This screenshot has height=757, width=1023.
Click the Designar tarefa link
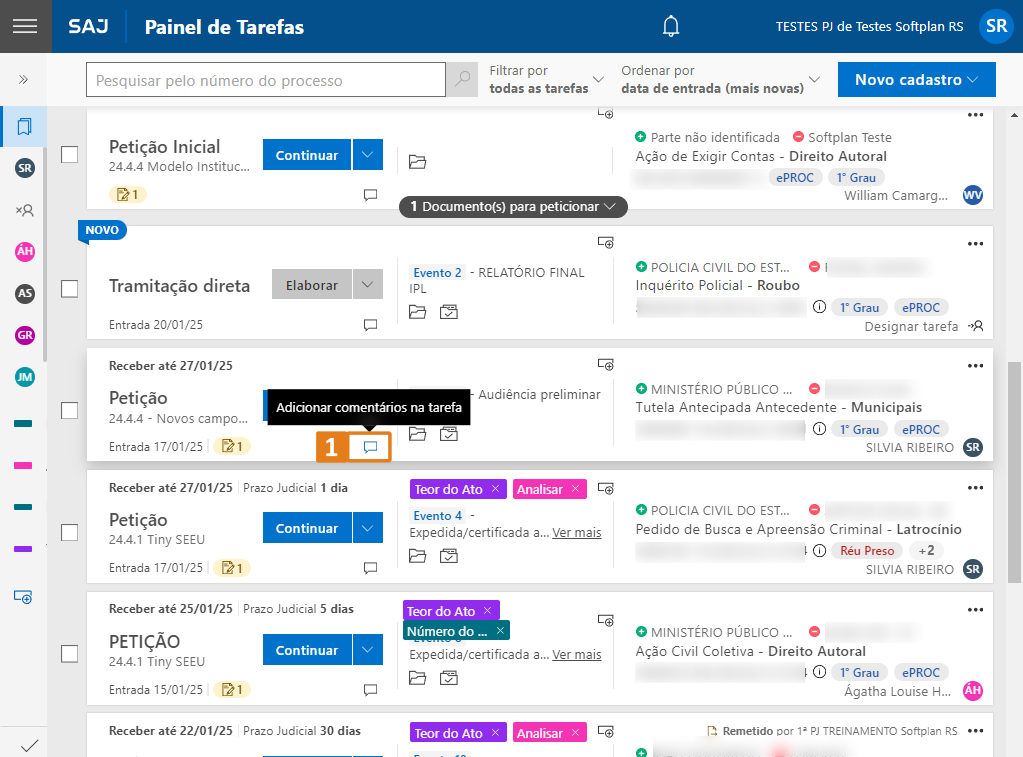coord(911,326)
